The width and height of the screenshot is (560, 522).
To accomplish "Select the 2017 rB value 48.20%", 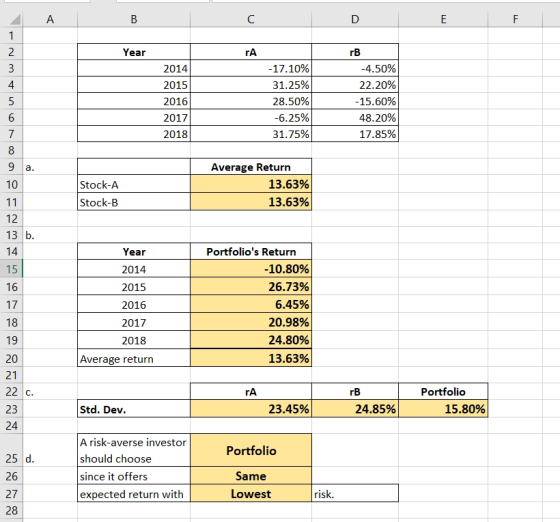I will [355, 117].
